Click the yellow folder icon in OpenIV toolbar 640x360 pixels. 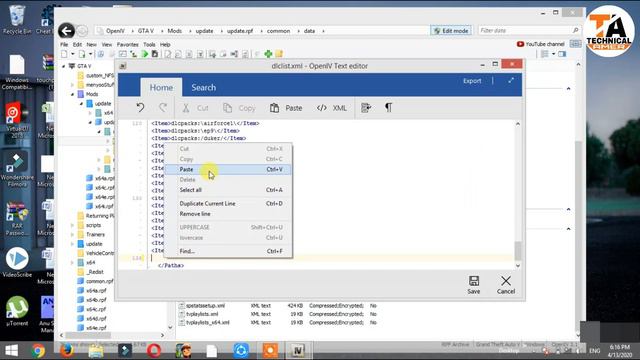coord(279,54)
